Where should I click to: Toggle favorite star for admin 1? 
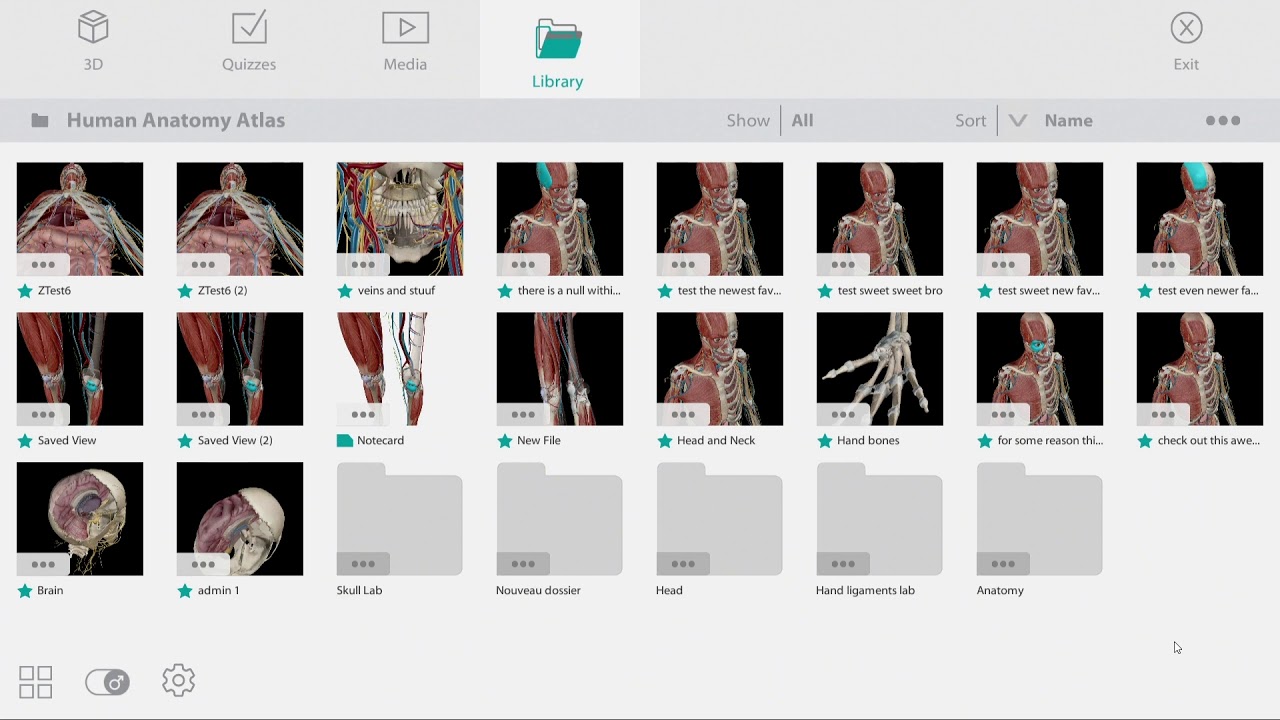[x=185, y=591]
